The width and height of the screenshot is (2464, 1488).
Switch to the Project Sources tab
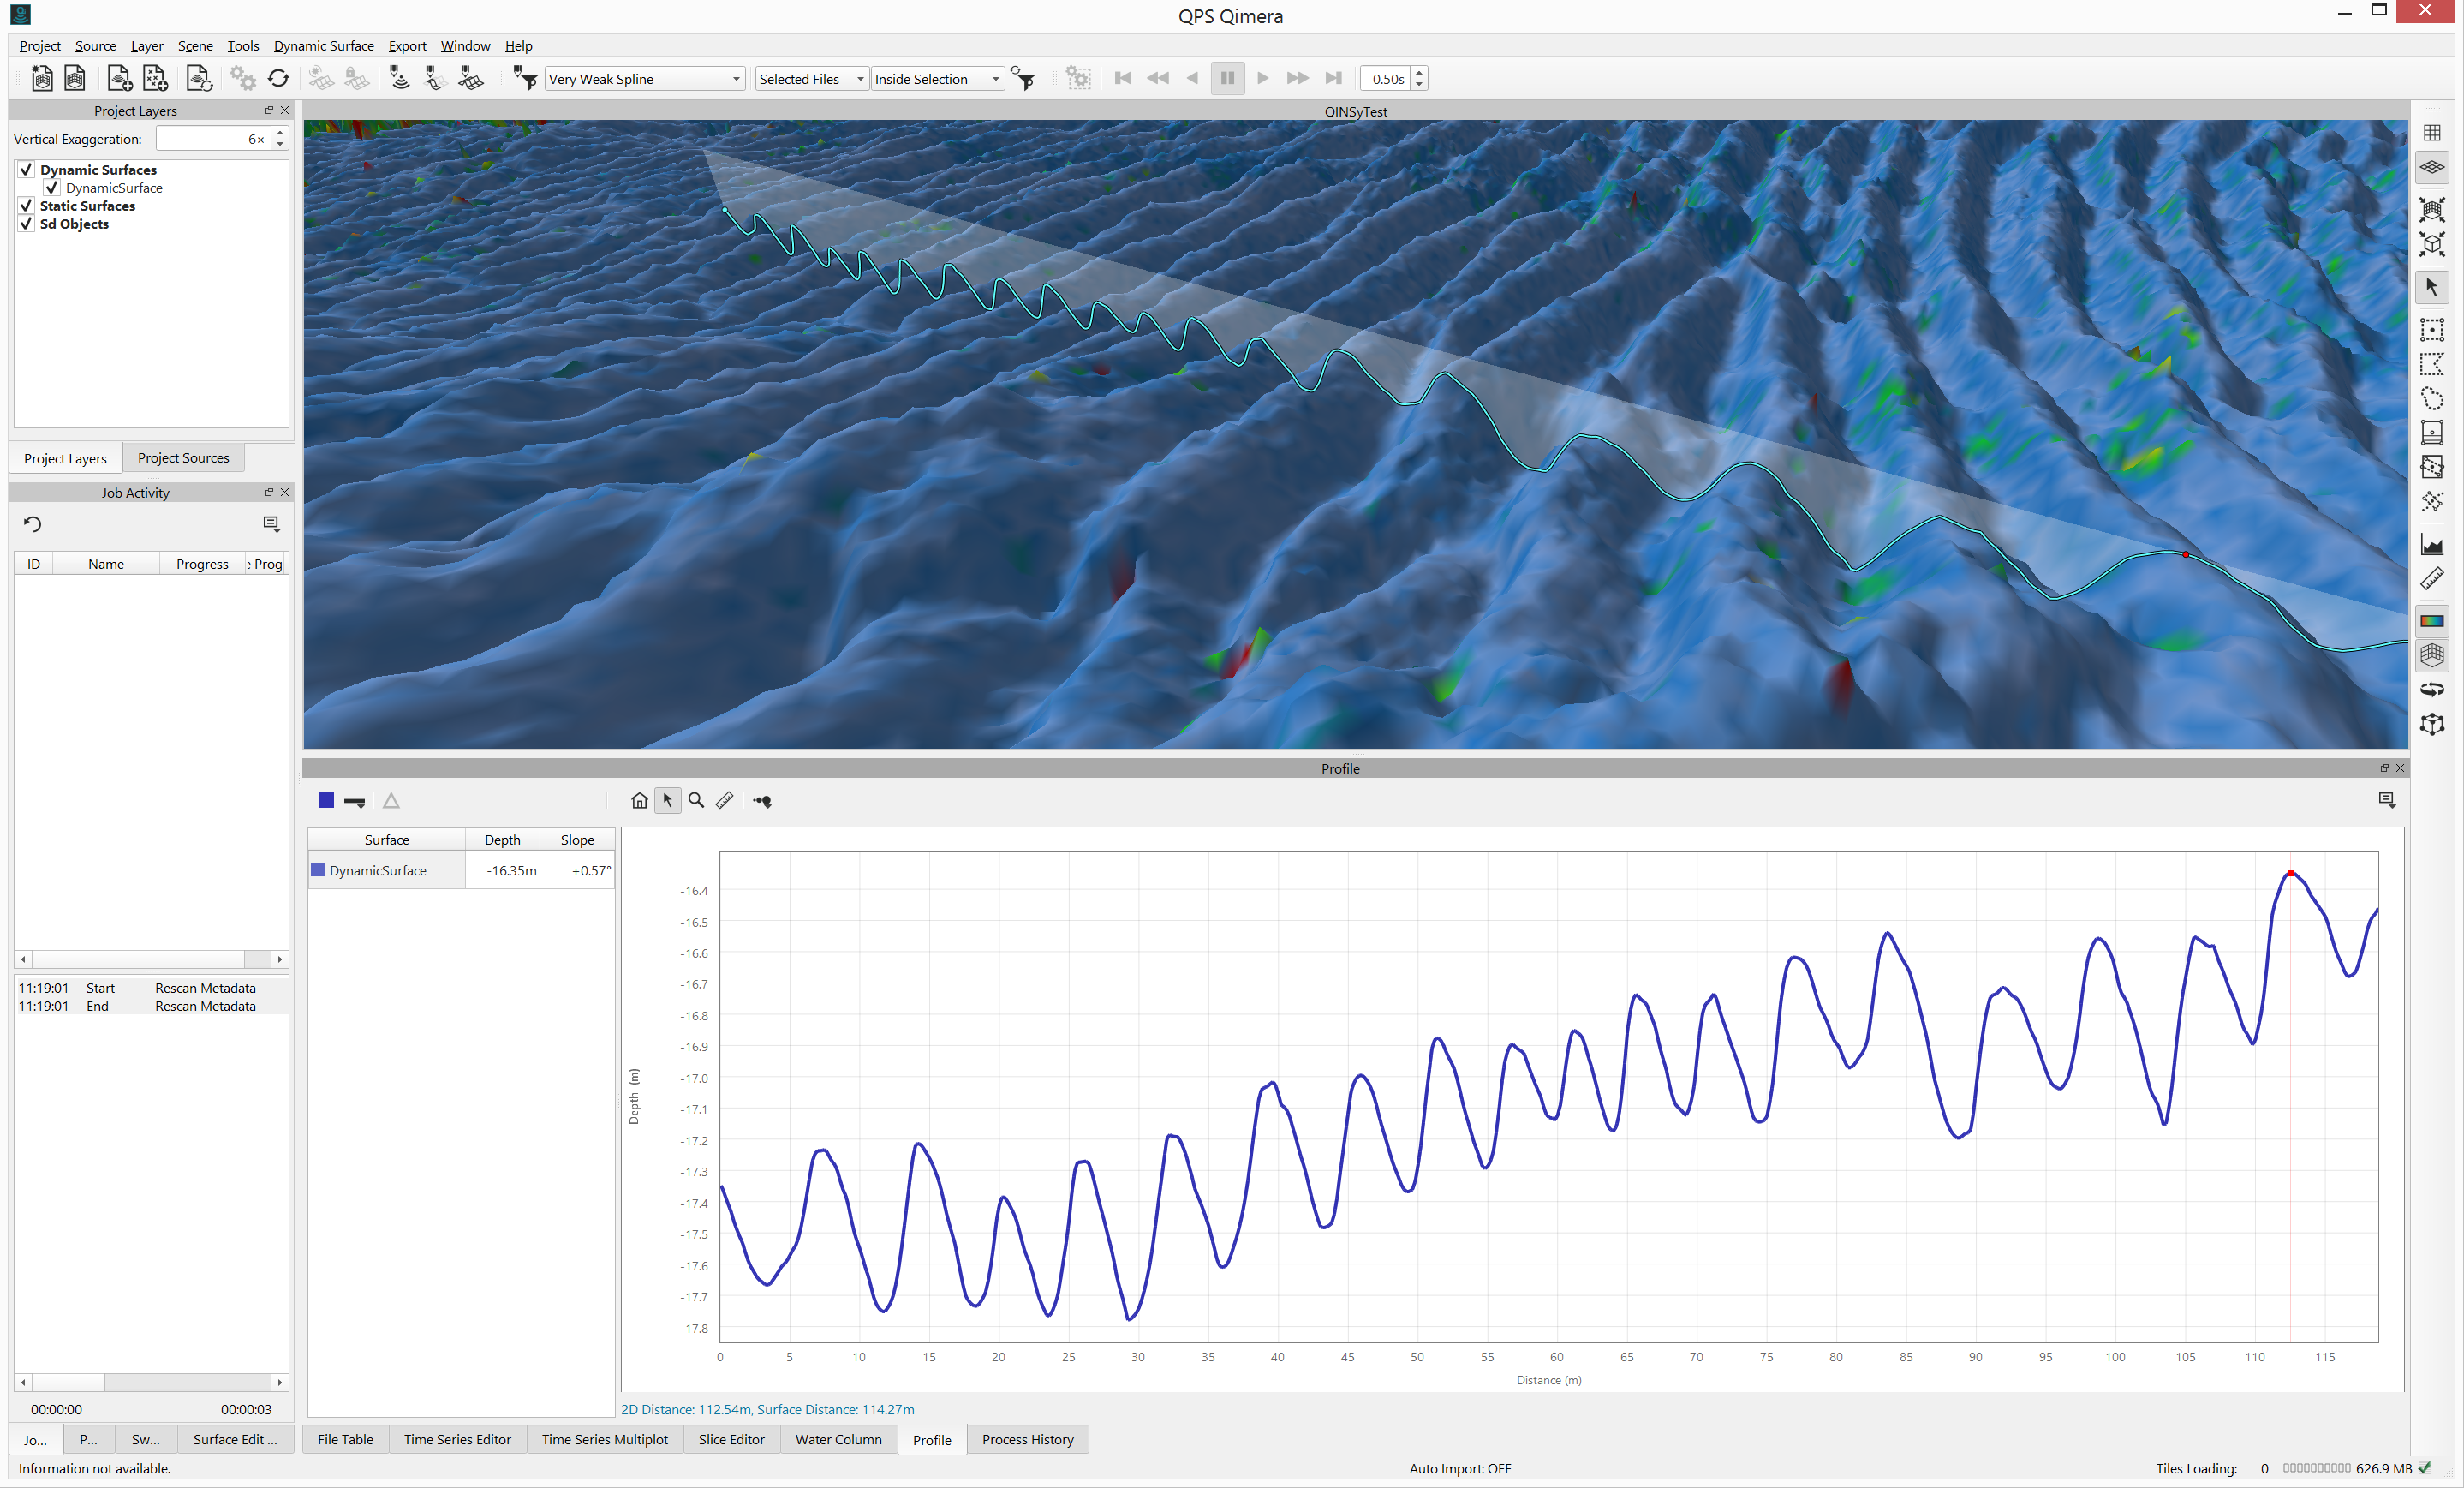[183, 458]
